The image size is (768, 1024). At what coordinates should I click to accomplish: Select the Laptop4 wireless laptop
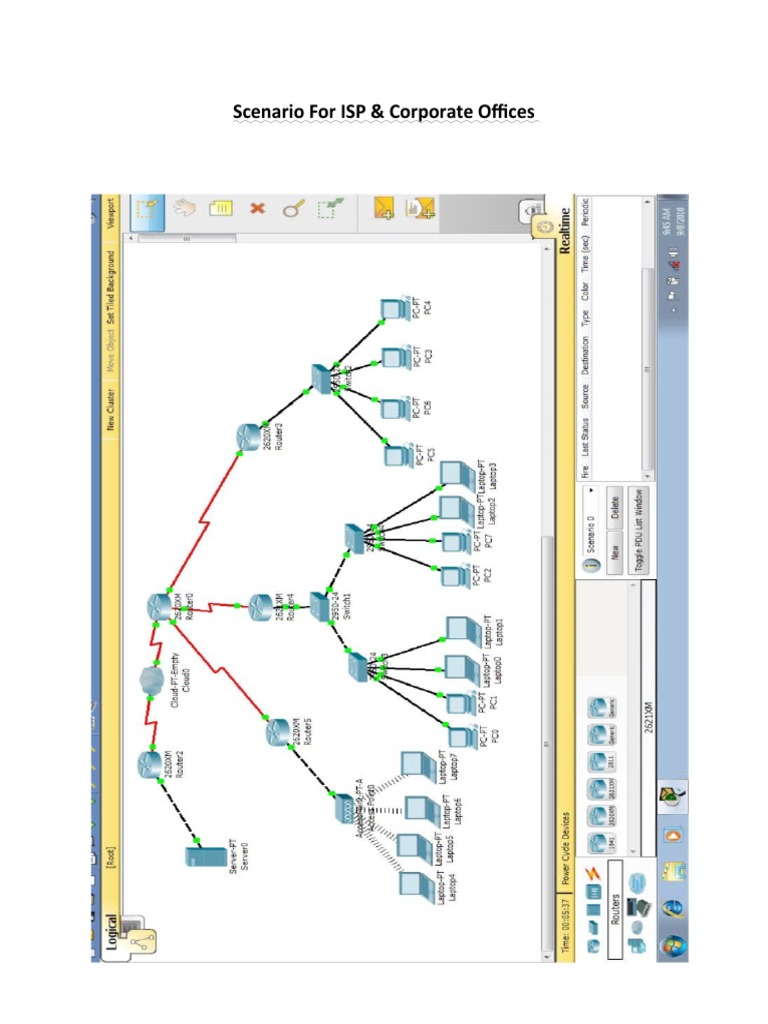(417, 885)
